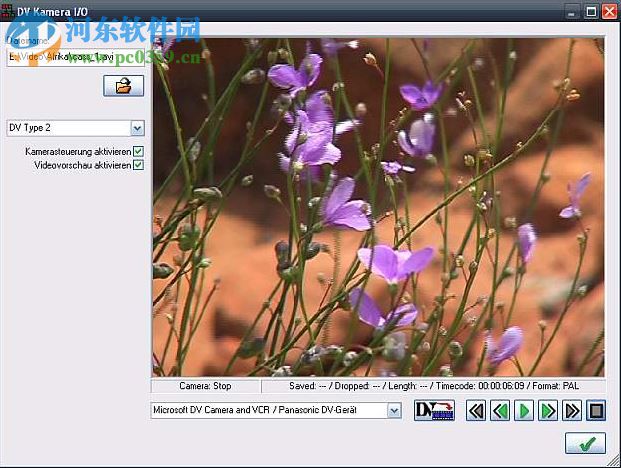This screenshot has height=468, width=621.
Task: Click the Dateiname file path input field
Action: pyautogui.click(x=76, y=57)
